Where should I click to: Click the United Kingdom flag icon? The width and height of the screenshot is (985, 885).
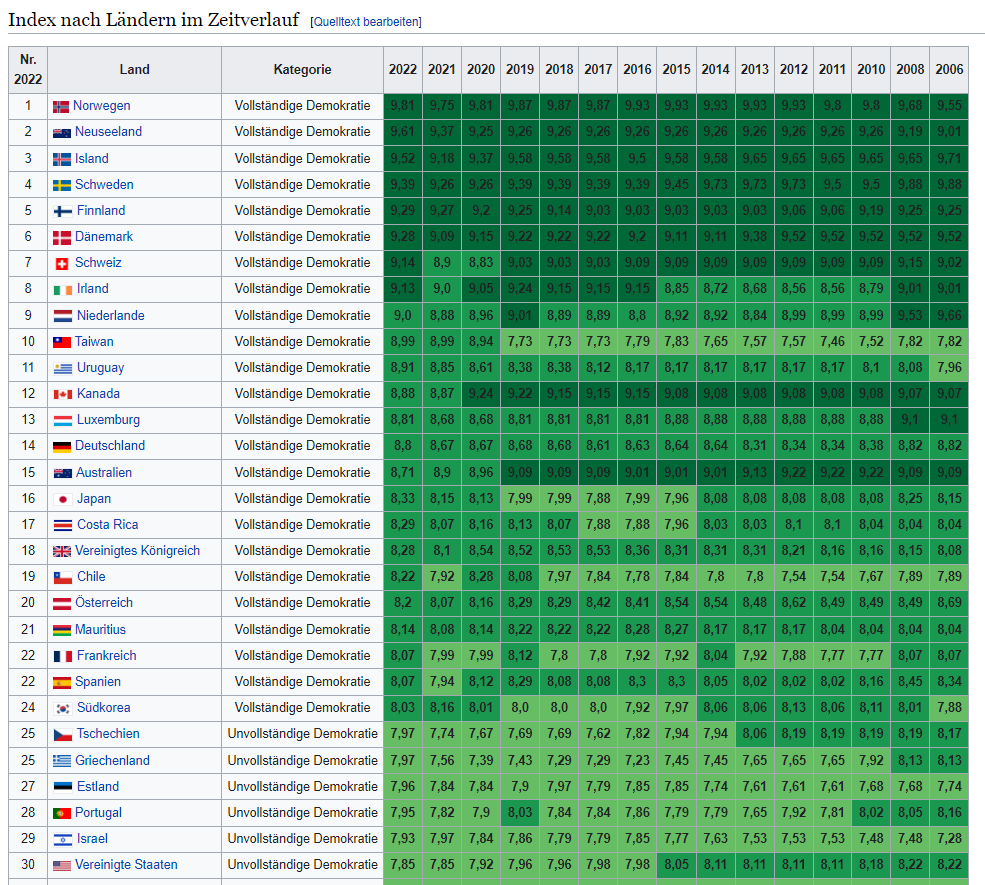pyautogui.click(x=62, y=551)
